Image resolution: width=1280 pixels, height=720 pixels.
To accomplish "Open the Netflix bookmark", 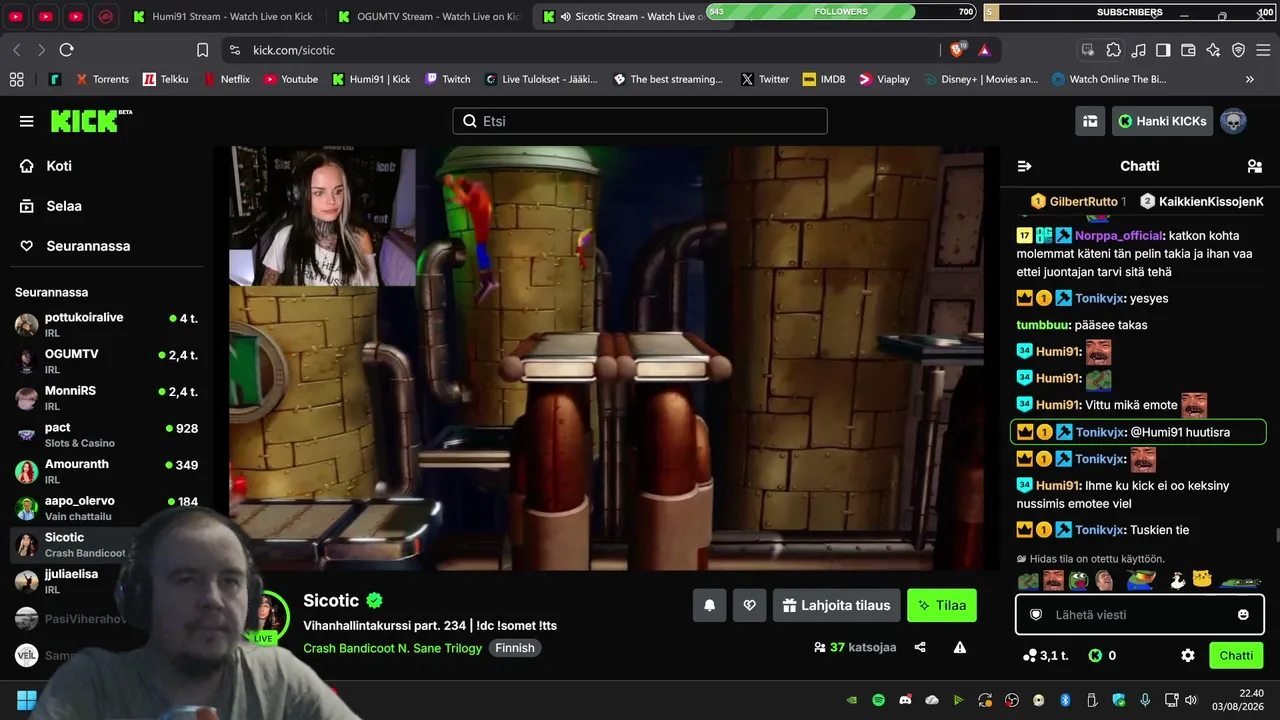I will (x=226, y=79).
